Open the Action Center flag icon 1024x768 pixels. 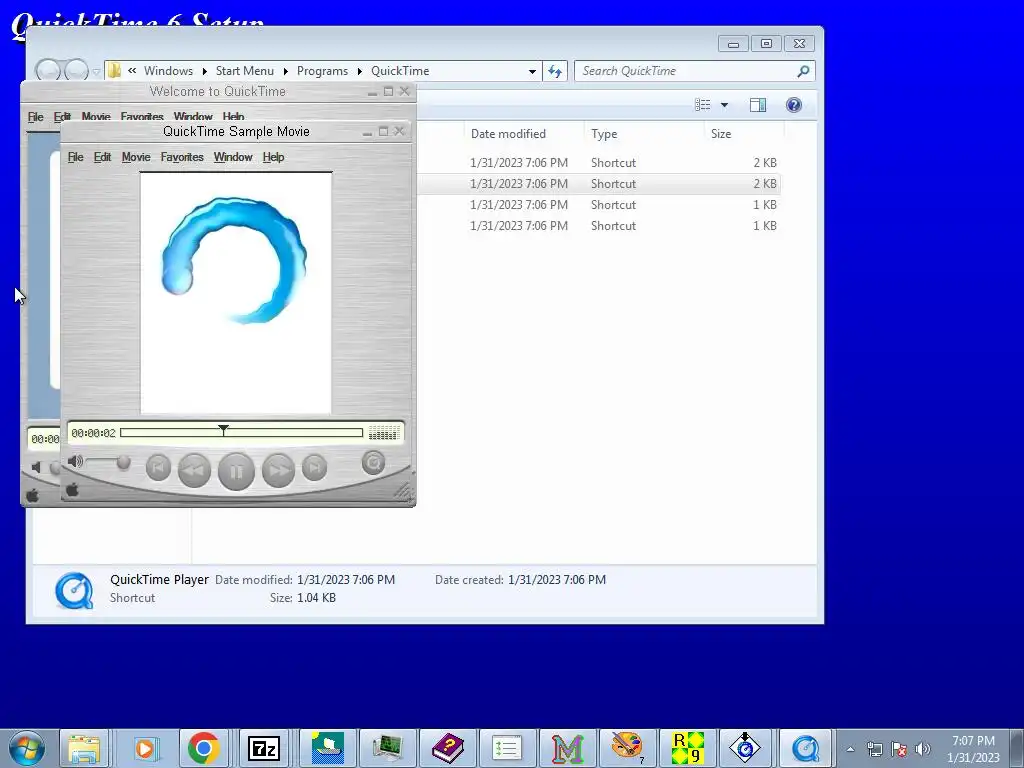click(x=899, y=749)
